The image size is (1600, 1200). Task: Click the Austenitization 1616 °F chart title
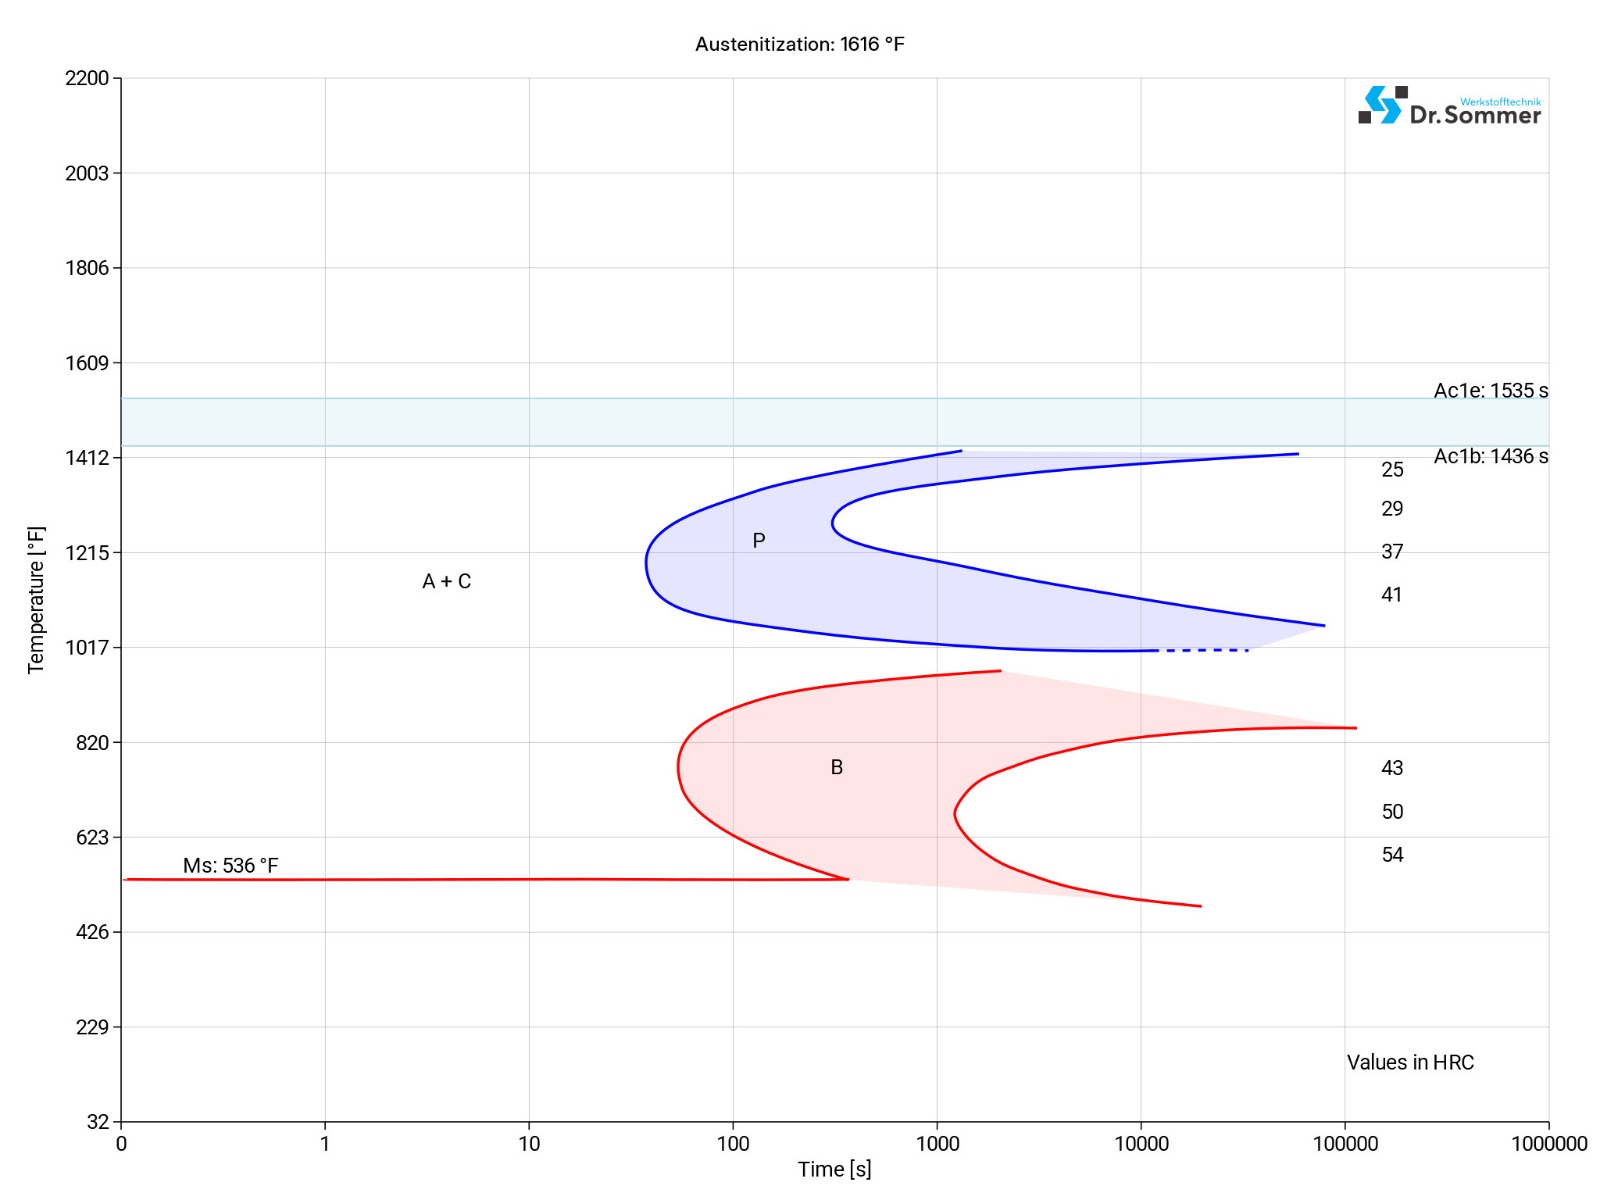tap(799, 44)
